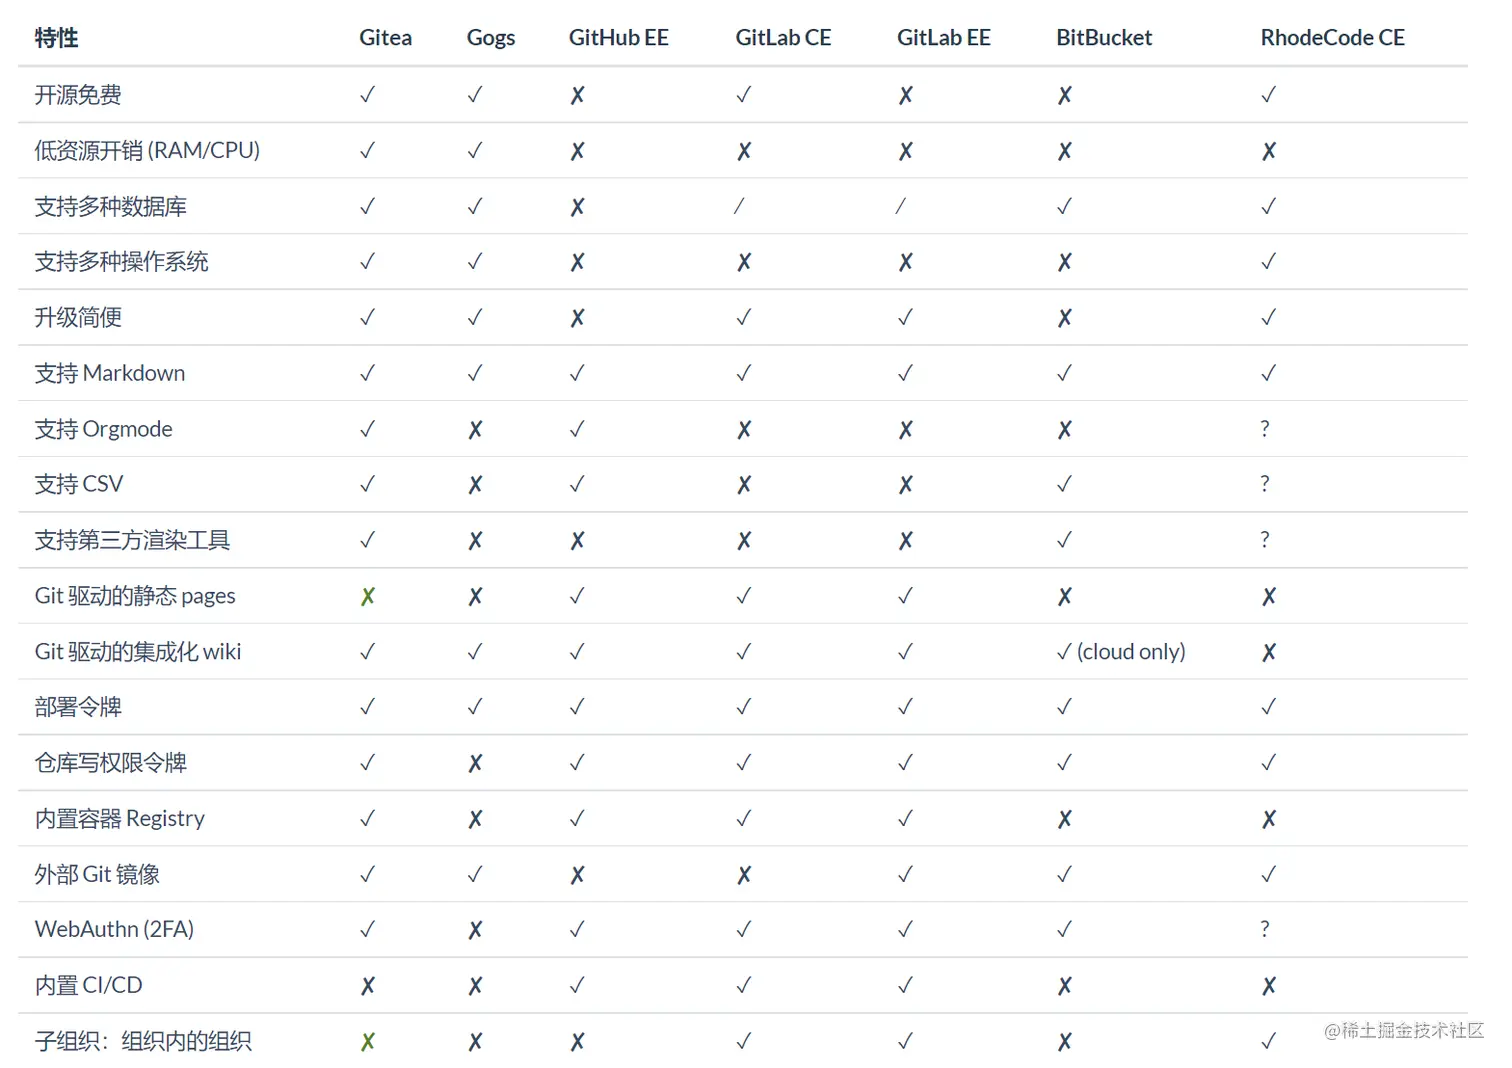The width and height of the screenshot is (1512, 1068).
Task: Click the Gogs X mark in 支持 Orgmode row
Action: tap(475, 430)
